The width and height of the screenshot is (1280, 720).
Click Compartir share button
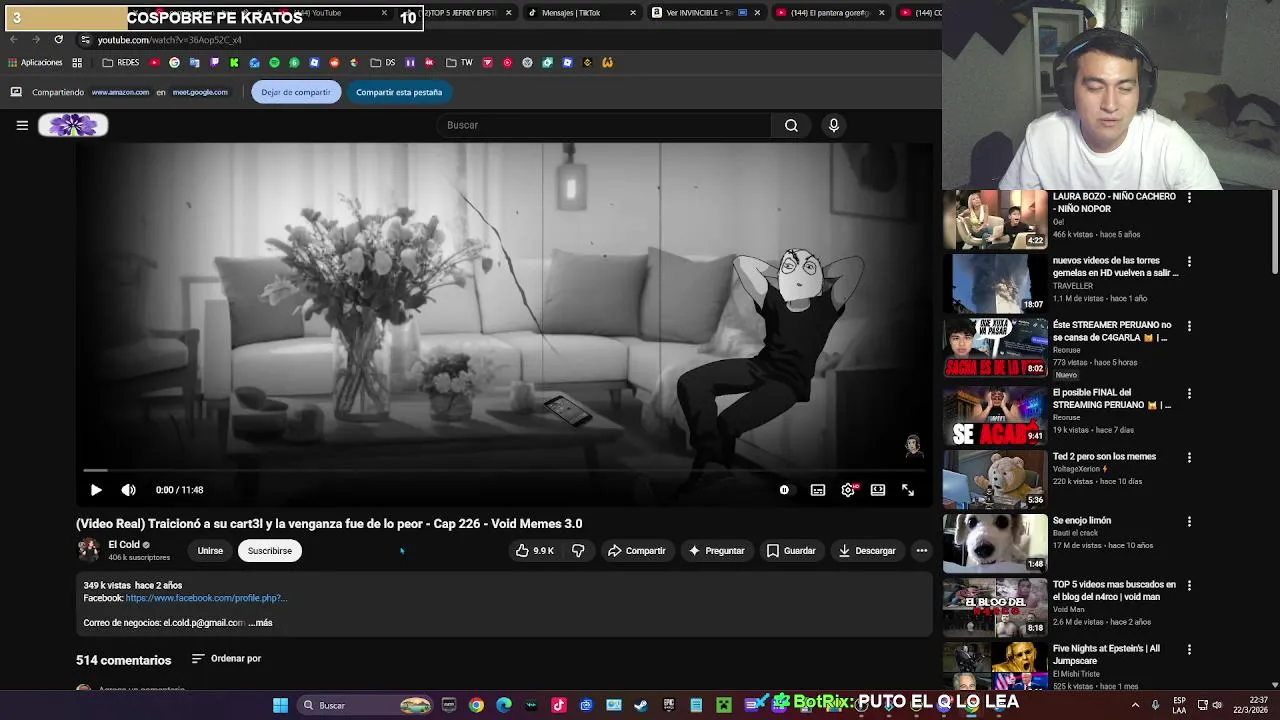tap(636, 551)
